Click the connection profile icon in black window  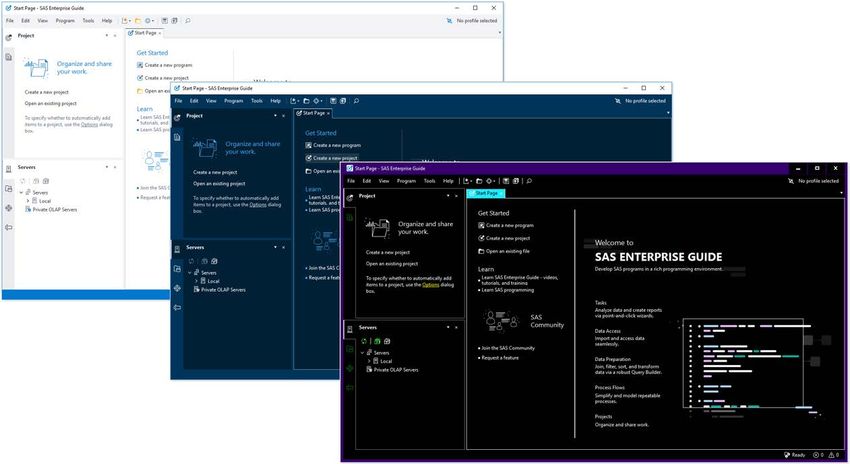pyautogui.click(x=790, y=181)
